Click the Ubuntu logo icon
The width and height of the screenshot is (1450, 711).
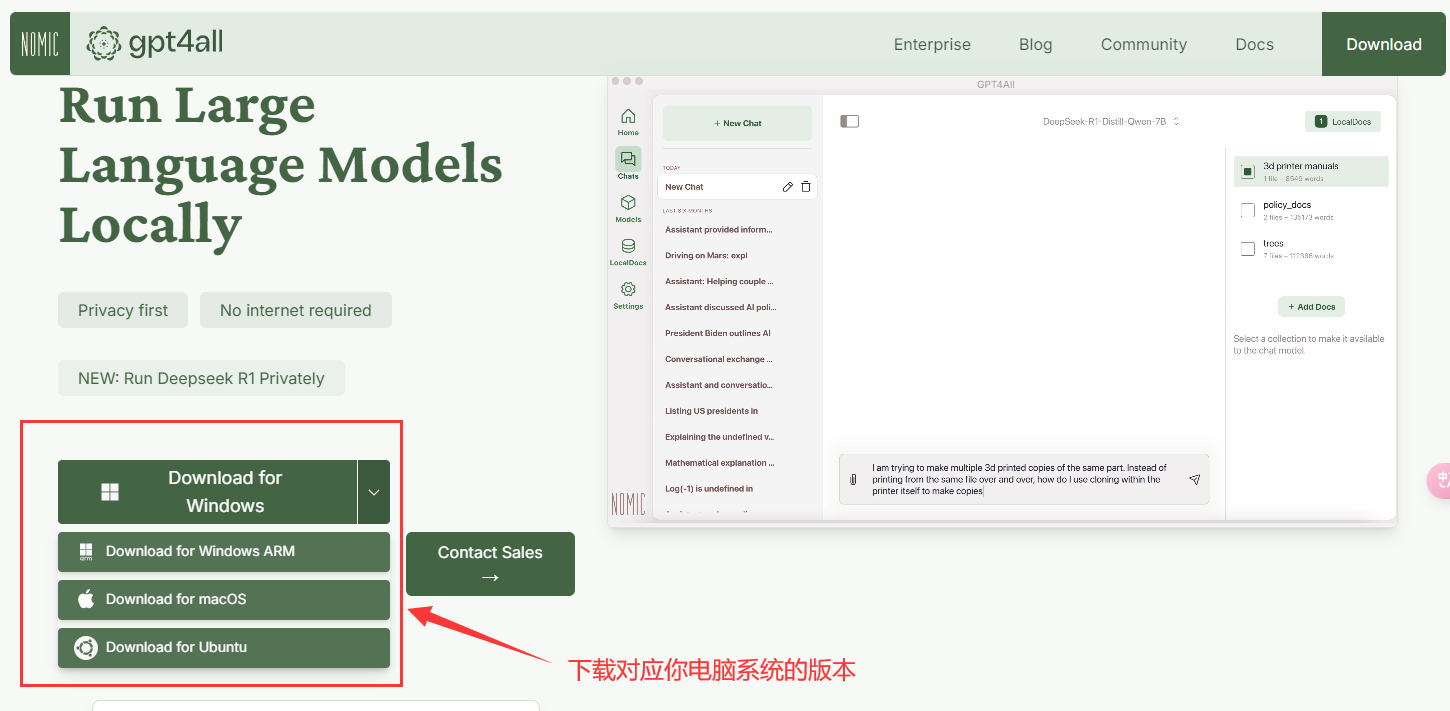[86, 648]
